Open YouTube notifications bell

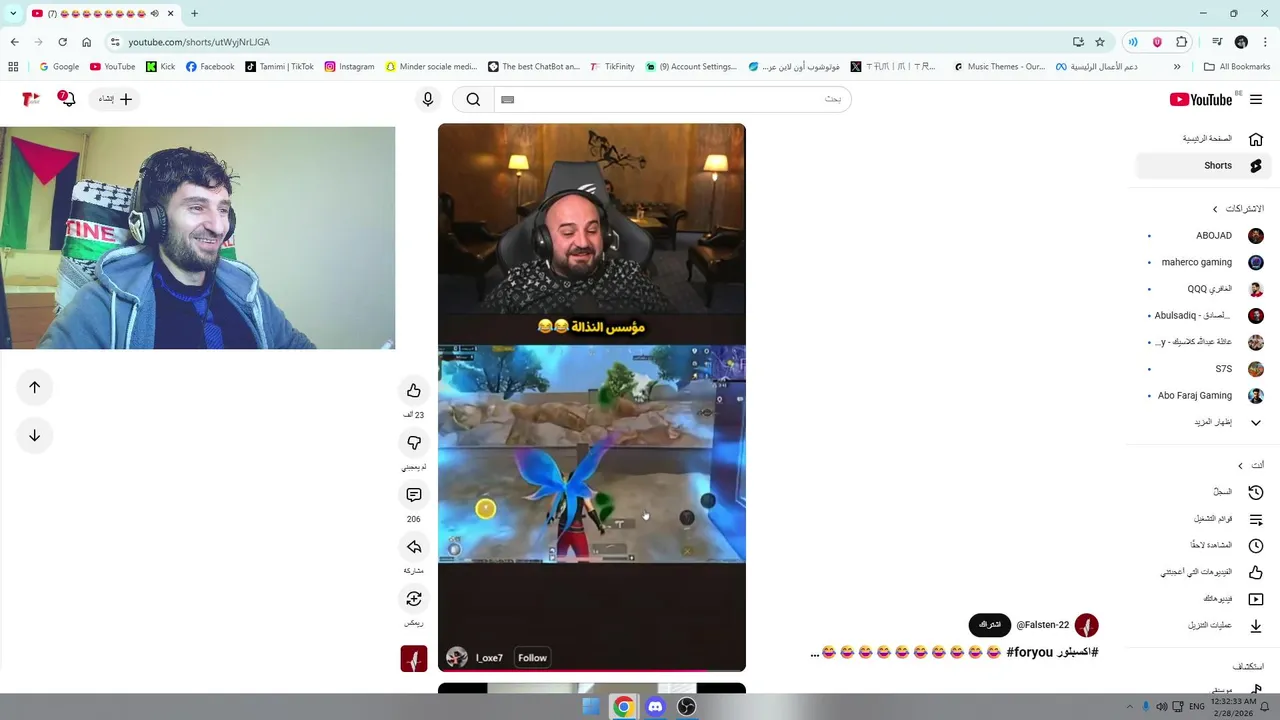click(67, 98)
